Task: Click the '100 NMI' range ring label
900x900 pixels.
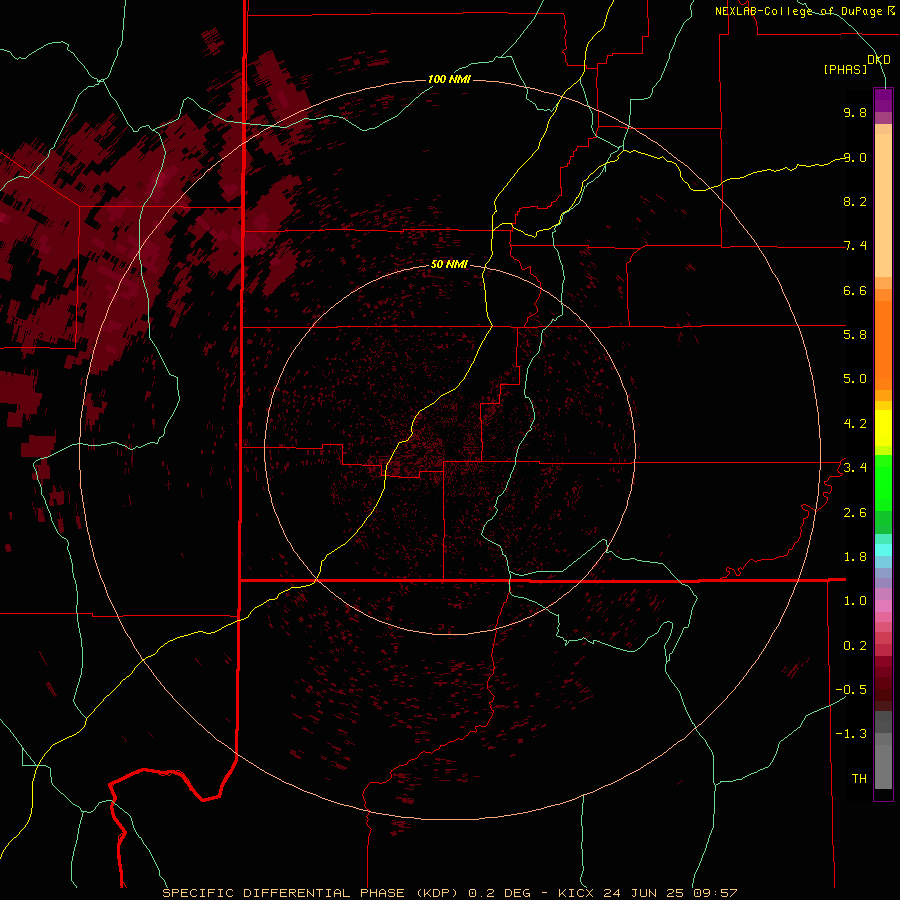Action: (449, 79)
